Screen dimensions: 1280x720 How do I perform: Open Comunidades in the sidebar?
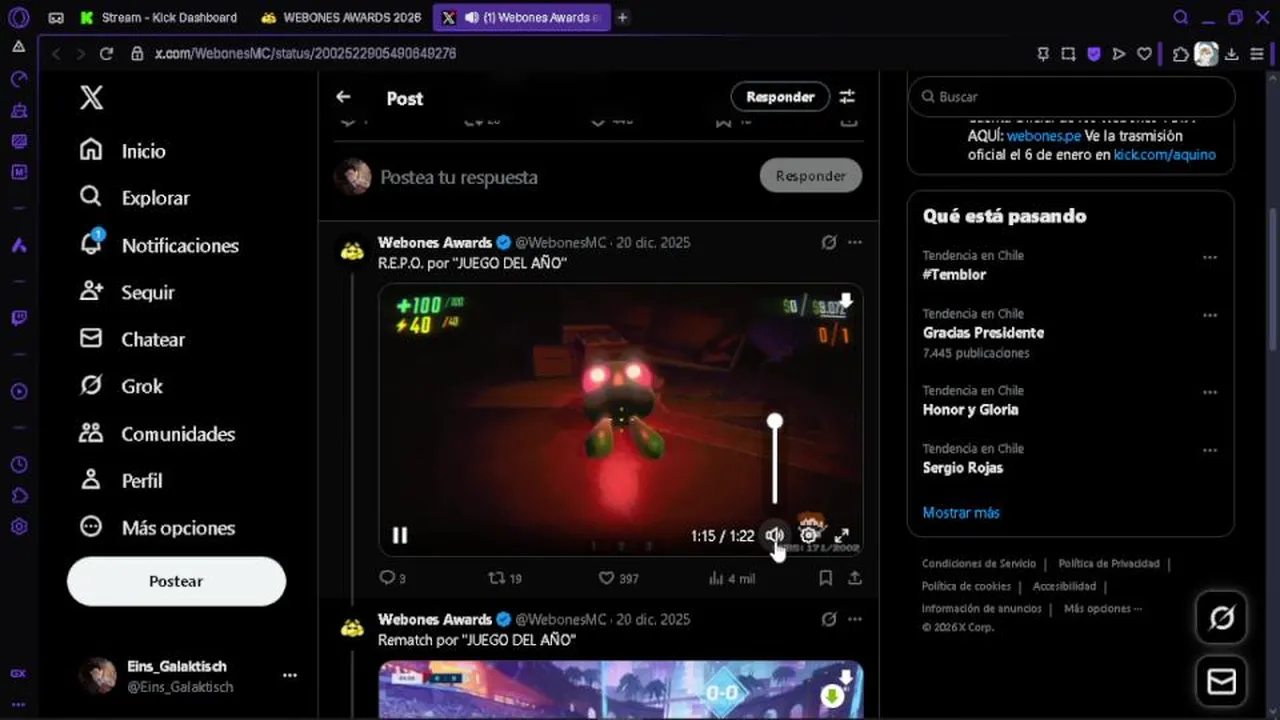[x=158, y=434]
